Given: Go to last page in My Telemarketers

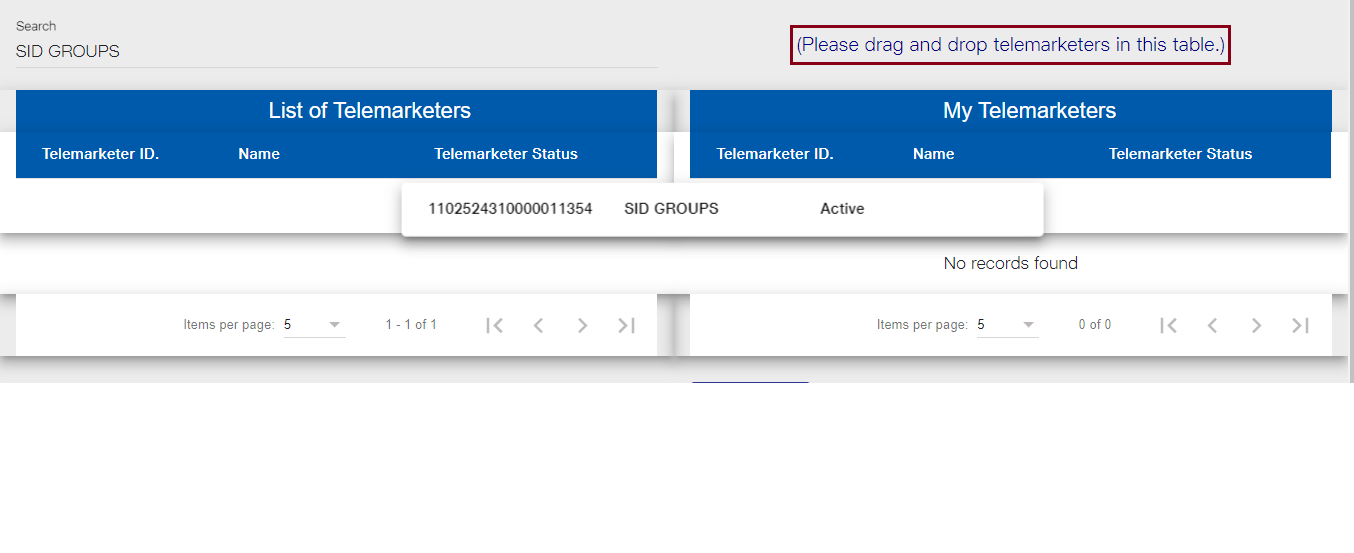Looking at the screenshot, I should tap(1300, 325).
